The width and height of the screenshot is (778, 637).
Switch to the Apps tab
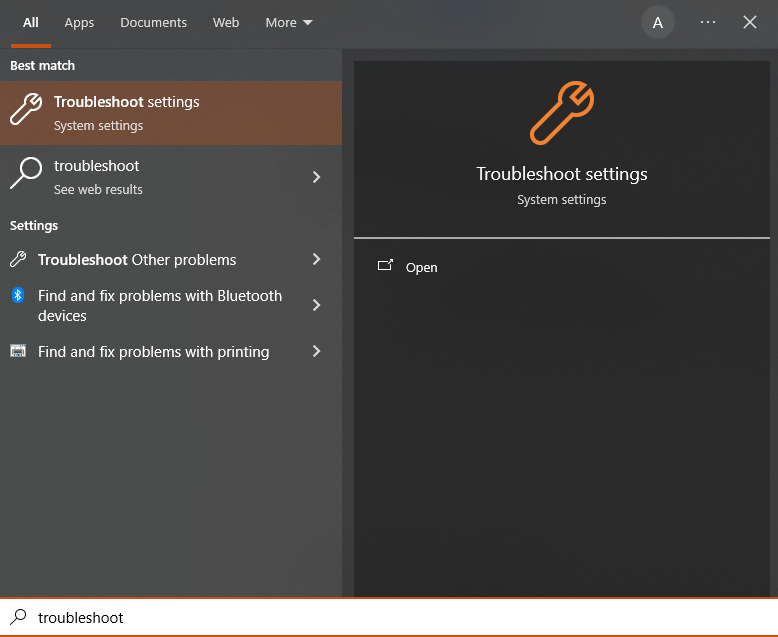pos(79,23)
